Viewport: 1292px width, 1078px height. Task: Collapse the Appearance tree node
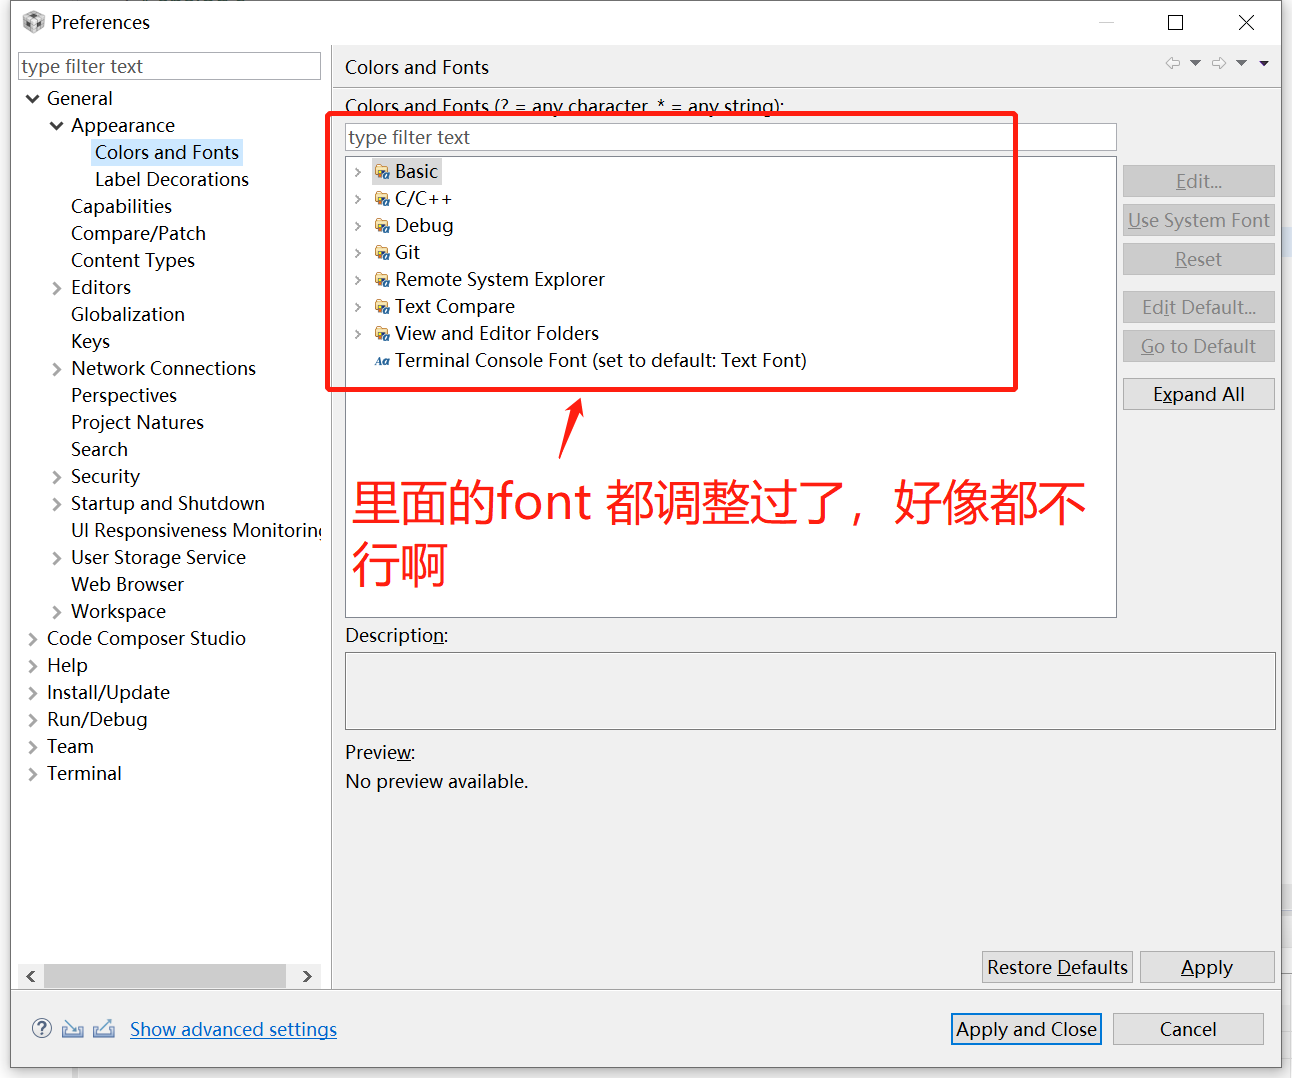57,126
